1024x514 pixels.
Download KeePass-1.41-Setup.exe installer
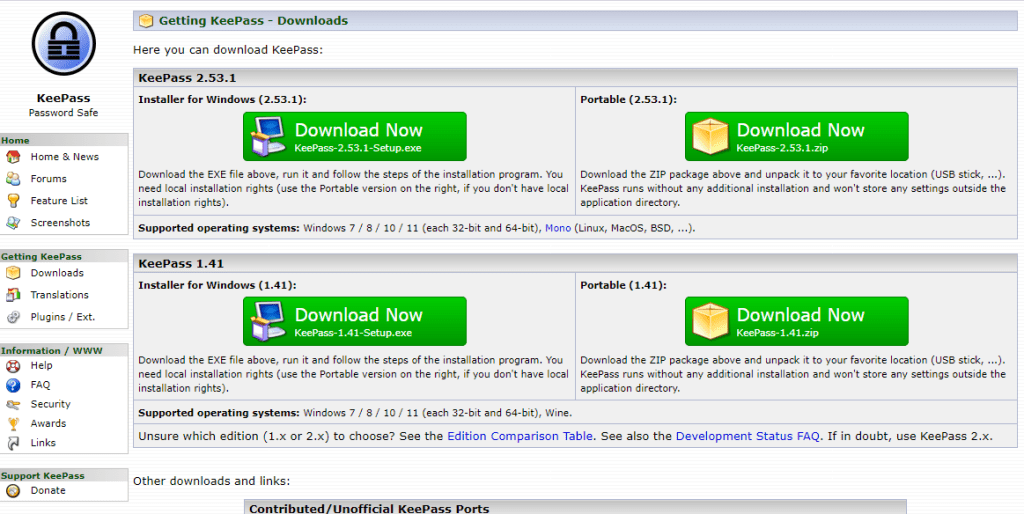pyautogui.click(x=355, y=321)
